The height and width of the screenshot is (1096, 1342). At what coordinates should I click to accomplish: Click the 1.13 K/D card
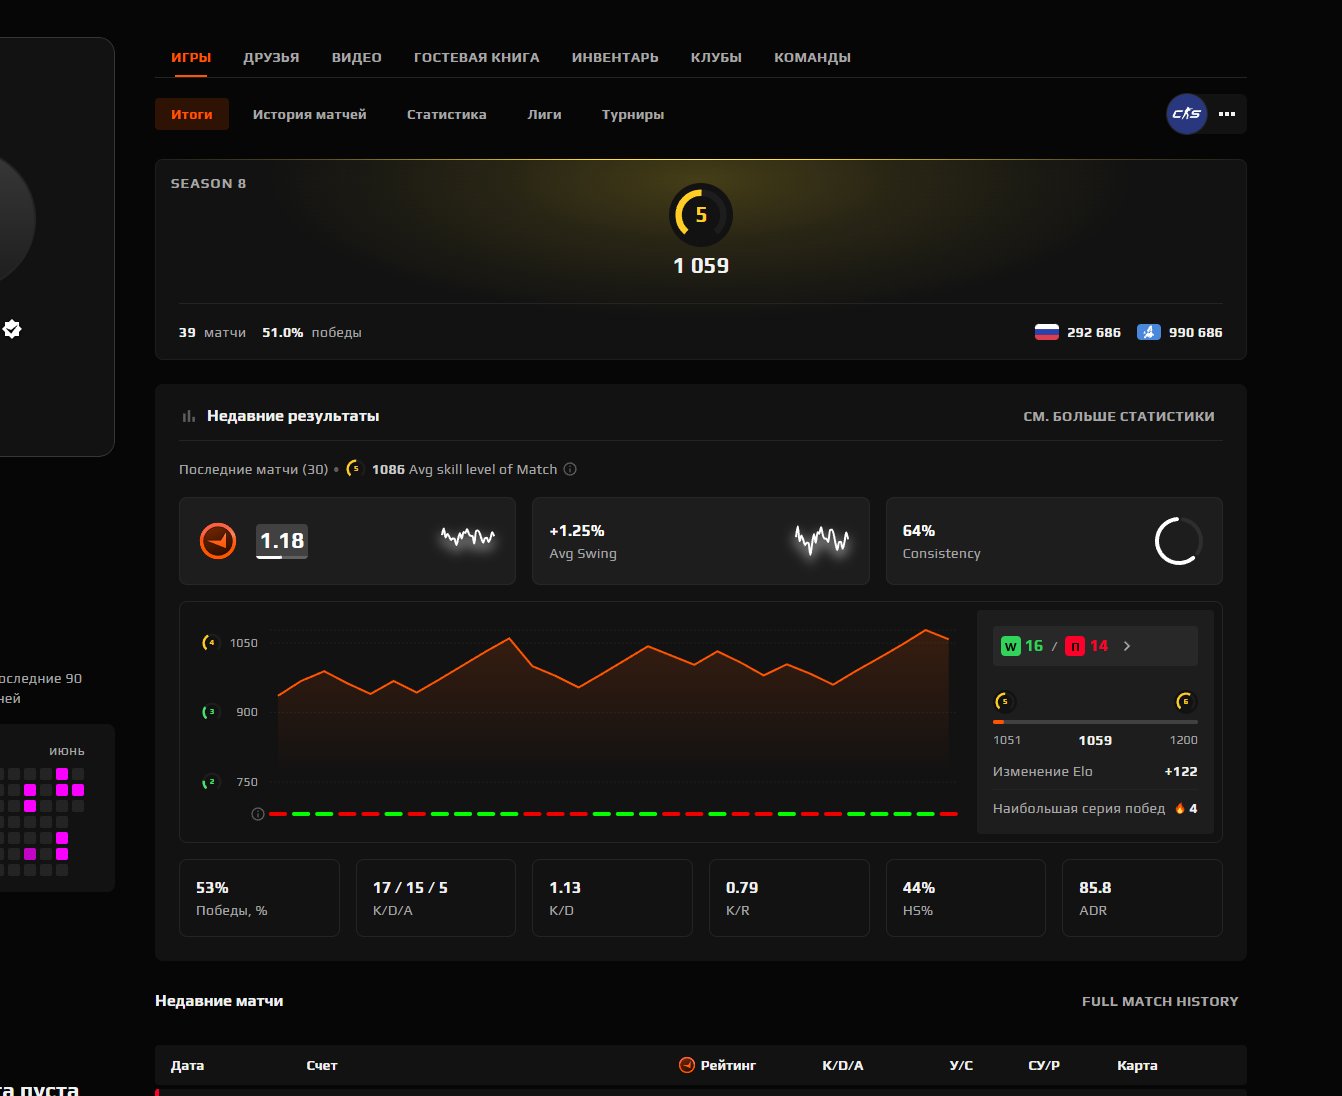pos(612,898)
